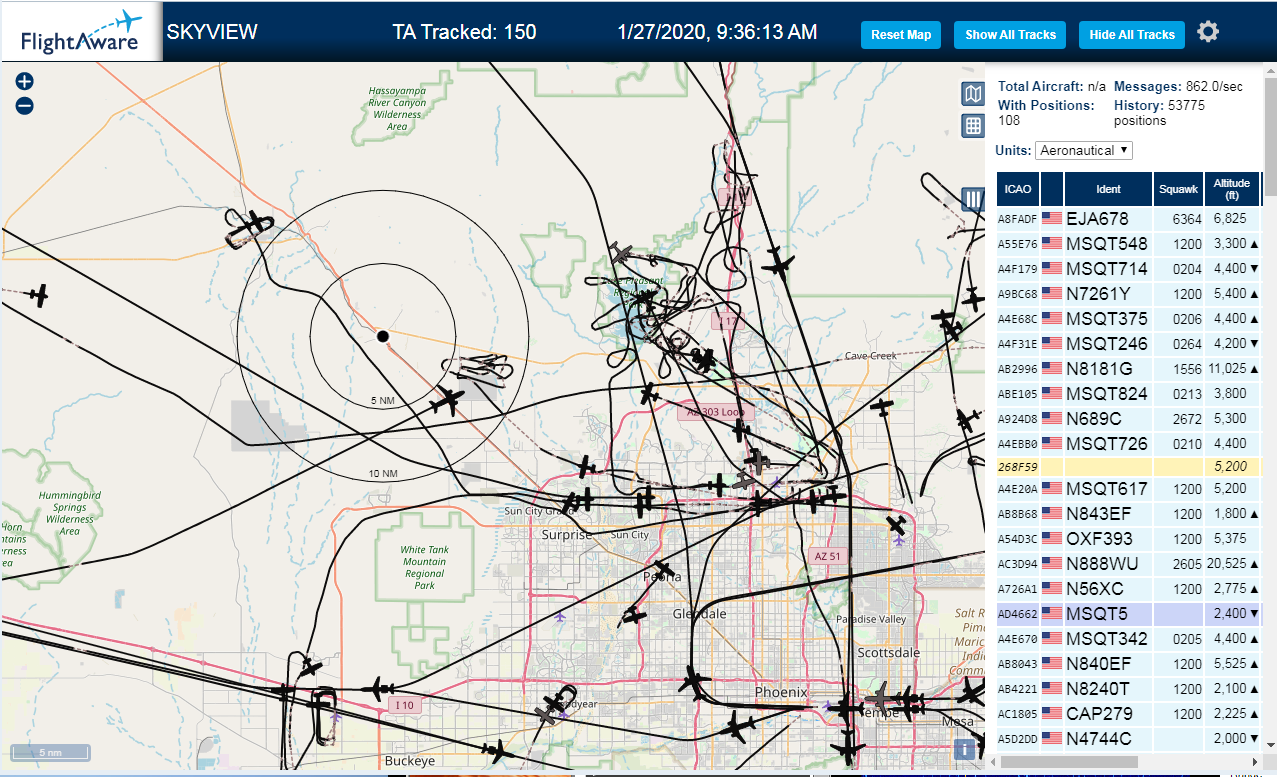Click the SKYVIEW title text
1277x777 pixels.
pyautogui.click(x=212, y=32)
